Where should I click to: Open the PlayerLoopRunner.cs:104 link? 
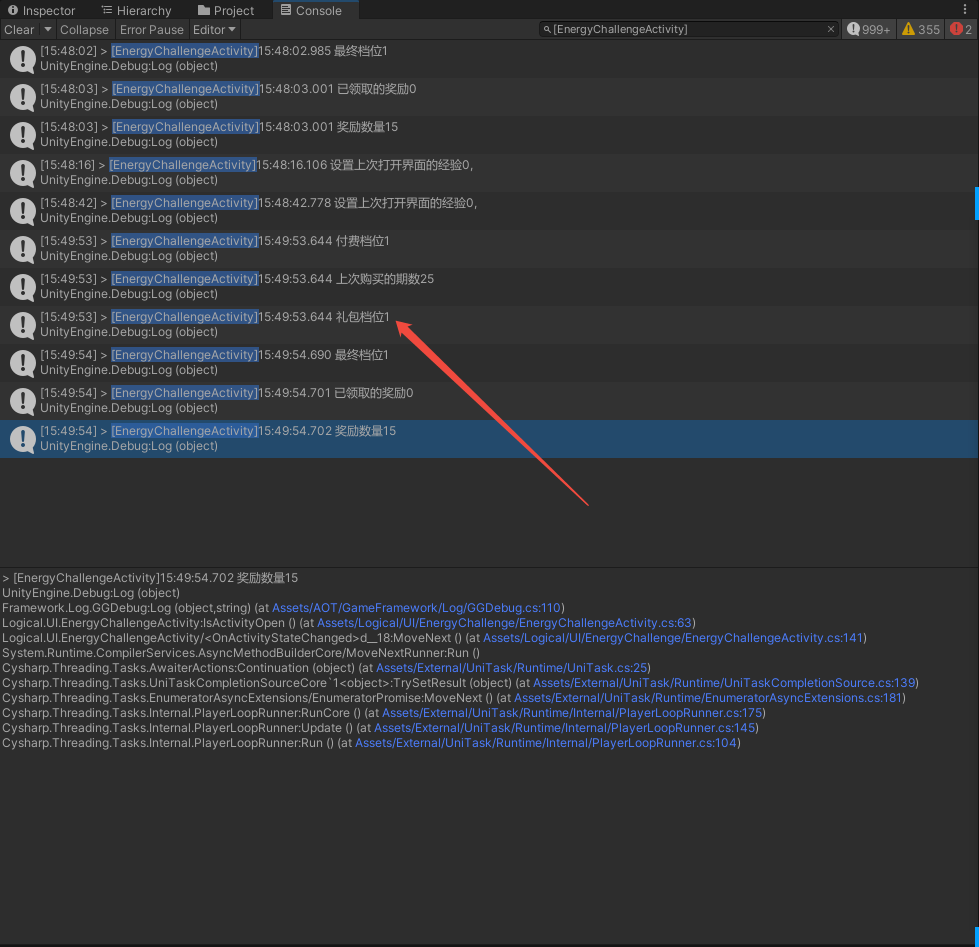pyautogui.click(x=547, y=743)
